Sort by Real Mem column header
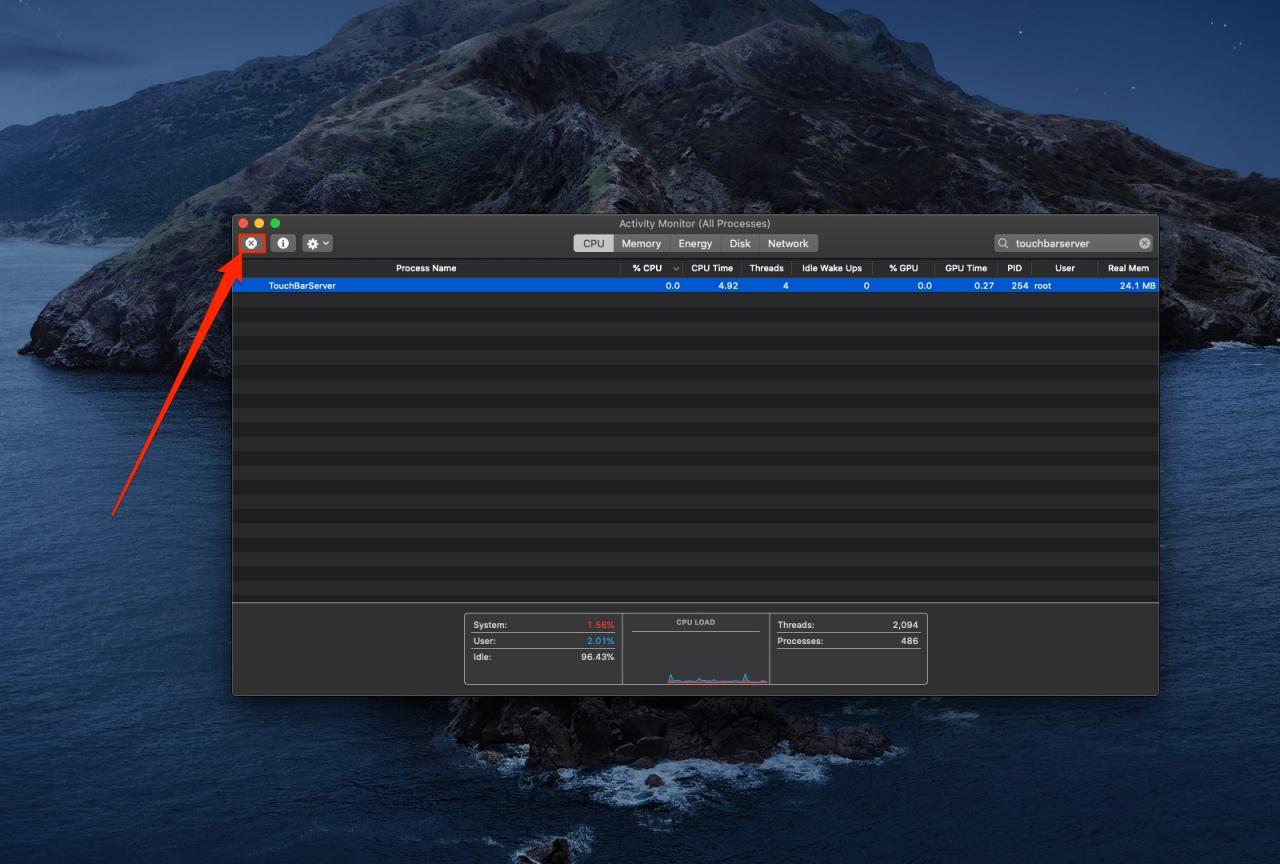Viewport: 1280px width, 864px height. [1128, 268]
